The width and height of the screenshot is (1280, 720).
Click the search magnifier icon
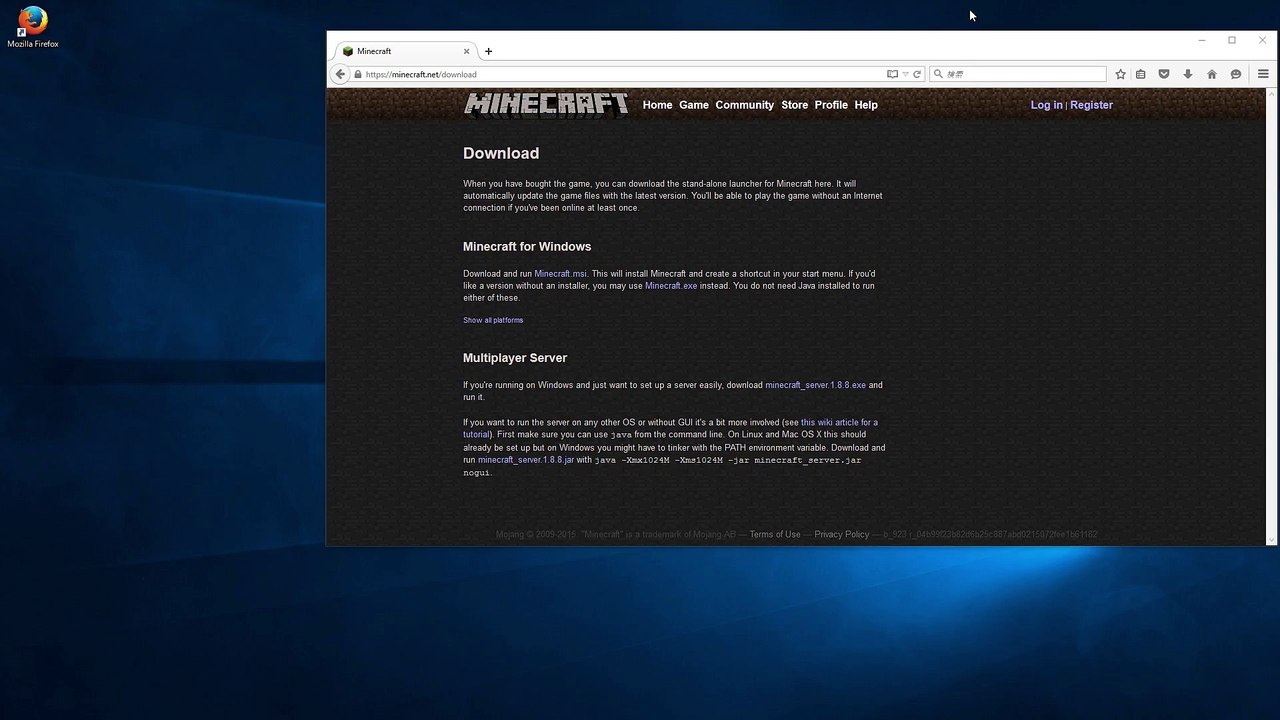coord(938,74)
